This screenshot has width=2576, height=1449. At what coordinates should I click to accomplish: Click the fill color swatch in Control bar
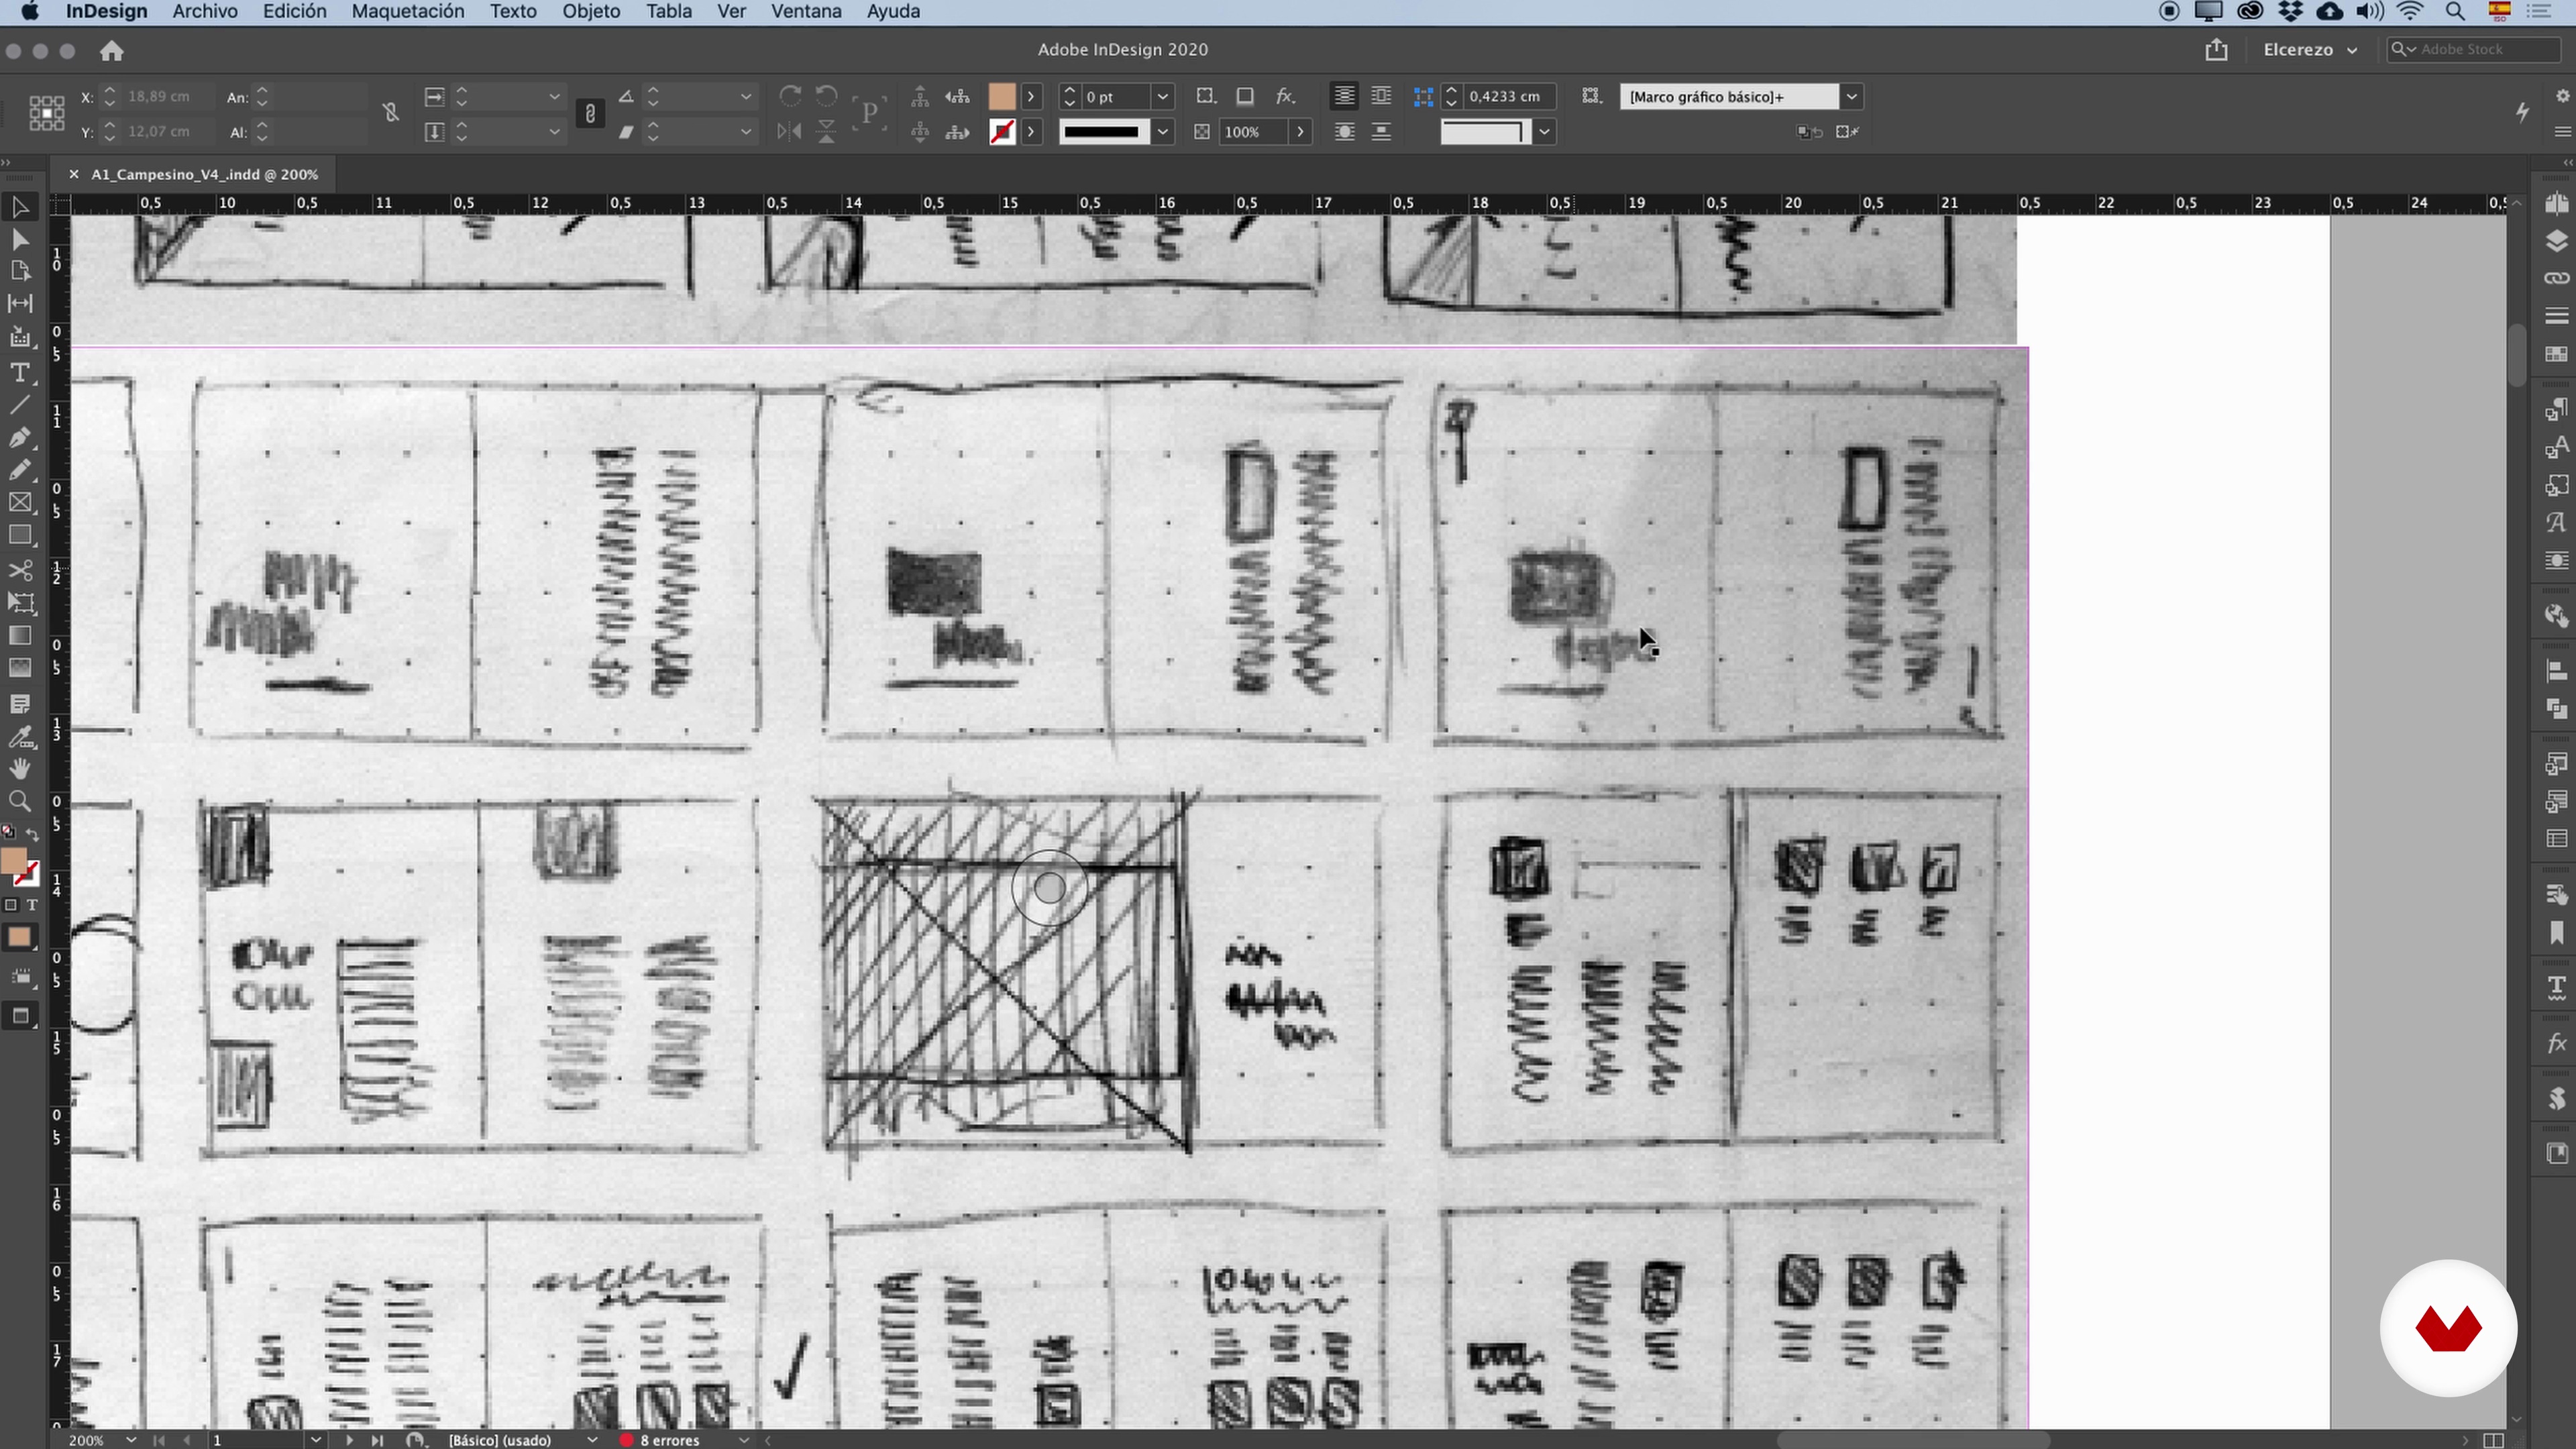tap(1002, 96)
